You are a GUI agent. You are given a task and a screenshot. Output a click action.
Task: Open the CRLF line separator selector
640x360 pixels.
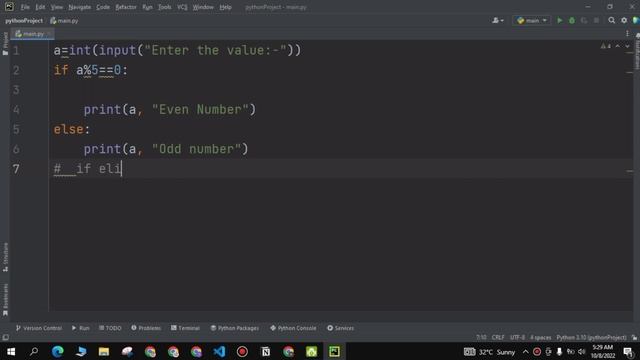[498, 338]
